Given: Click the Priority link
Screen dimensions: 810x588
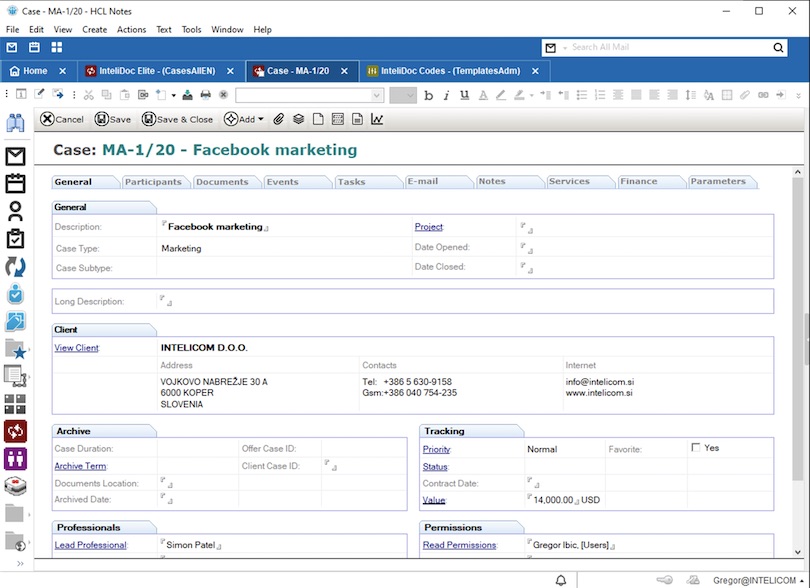Looking at the screenshot, I should point(436,449).
